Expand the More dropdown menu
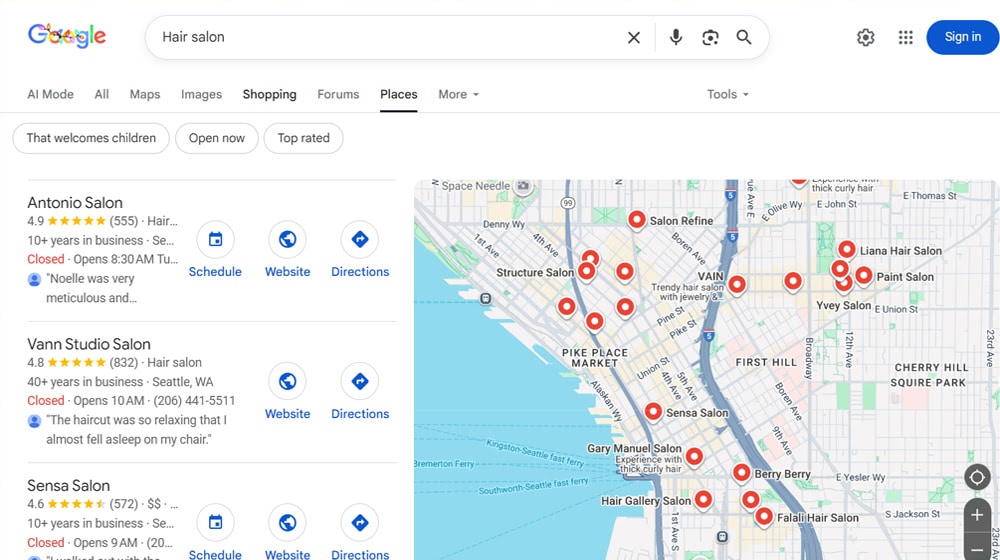1000x560 pixels. click(459, 94)
